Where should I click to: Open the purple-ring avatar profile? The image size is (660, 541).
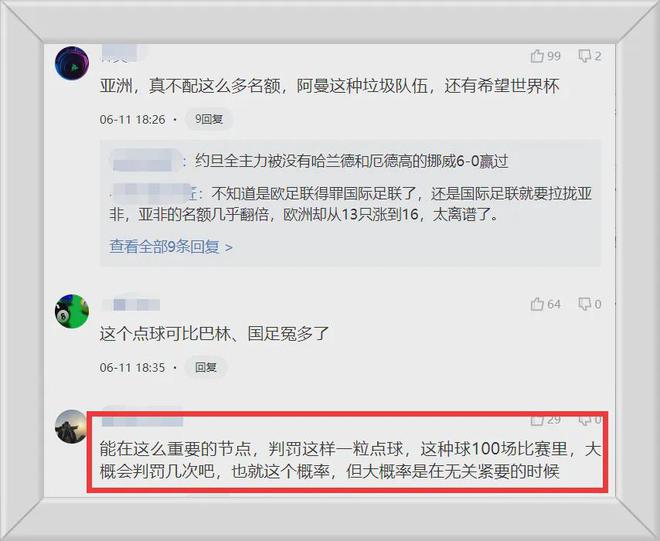[72, 63]
